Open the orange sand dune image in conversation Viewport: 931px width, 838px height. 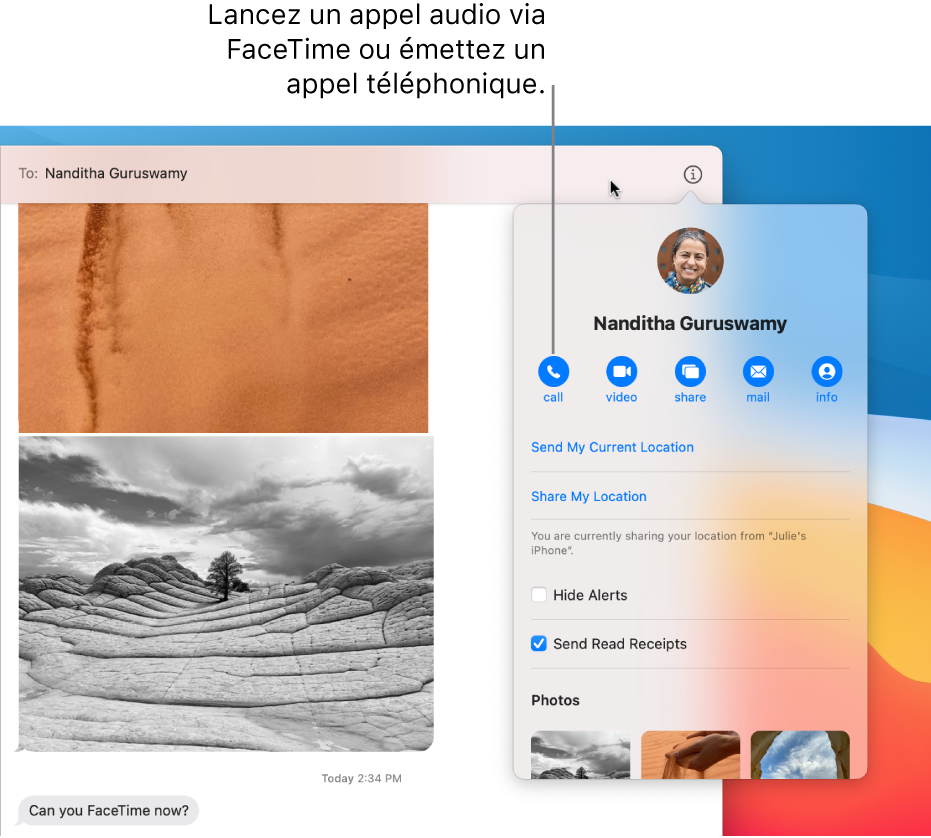pos(223,318)
